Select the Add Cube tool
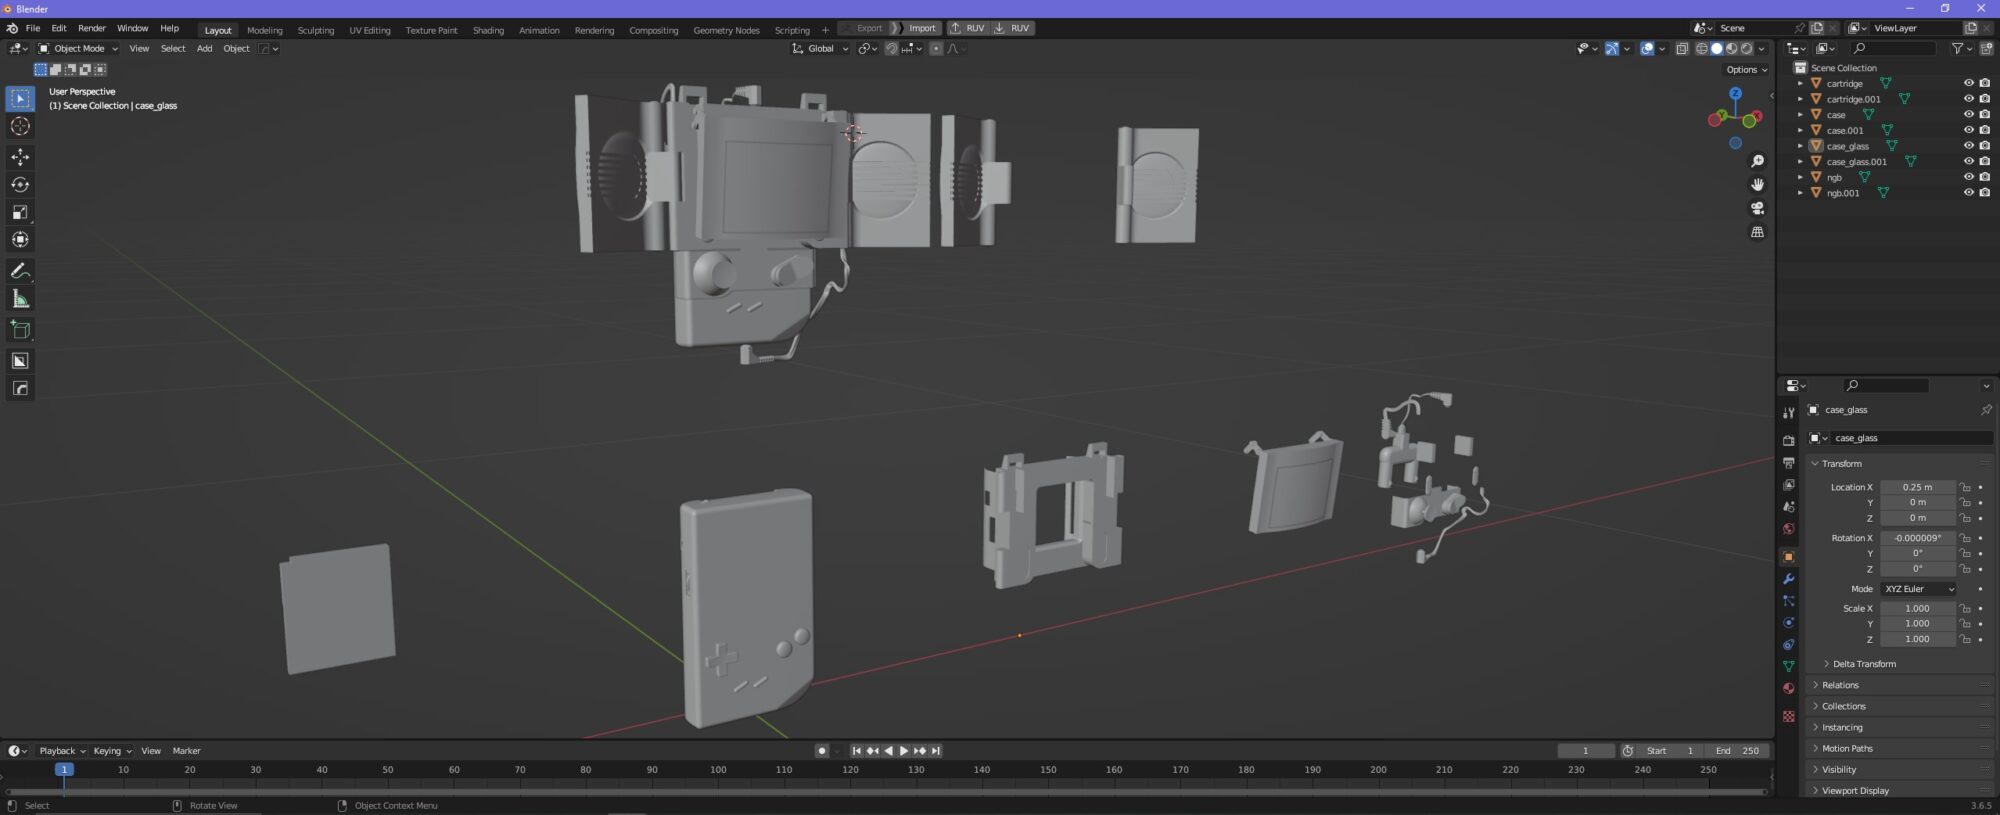This screenshot has height=815, width=2000. [x=20, y=330]
